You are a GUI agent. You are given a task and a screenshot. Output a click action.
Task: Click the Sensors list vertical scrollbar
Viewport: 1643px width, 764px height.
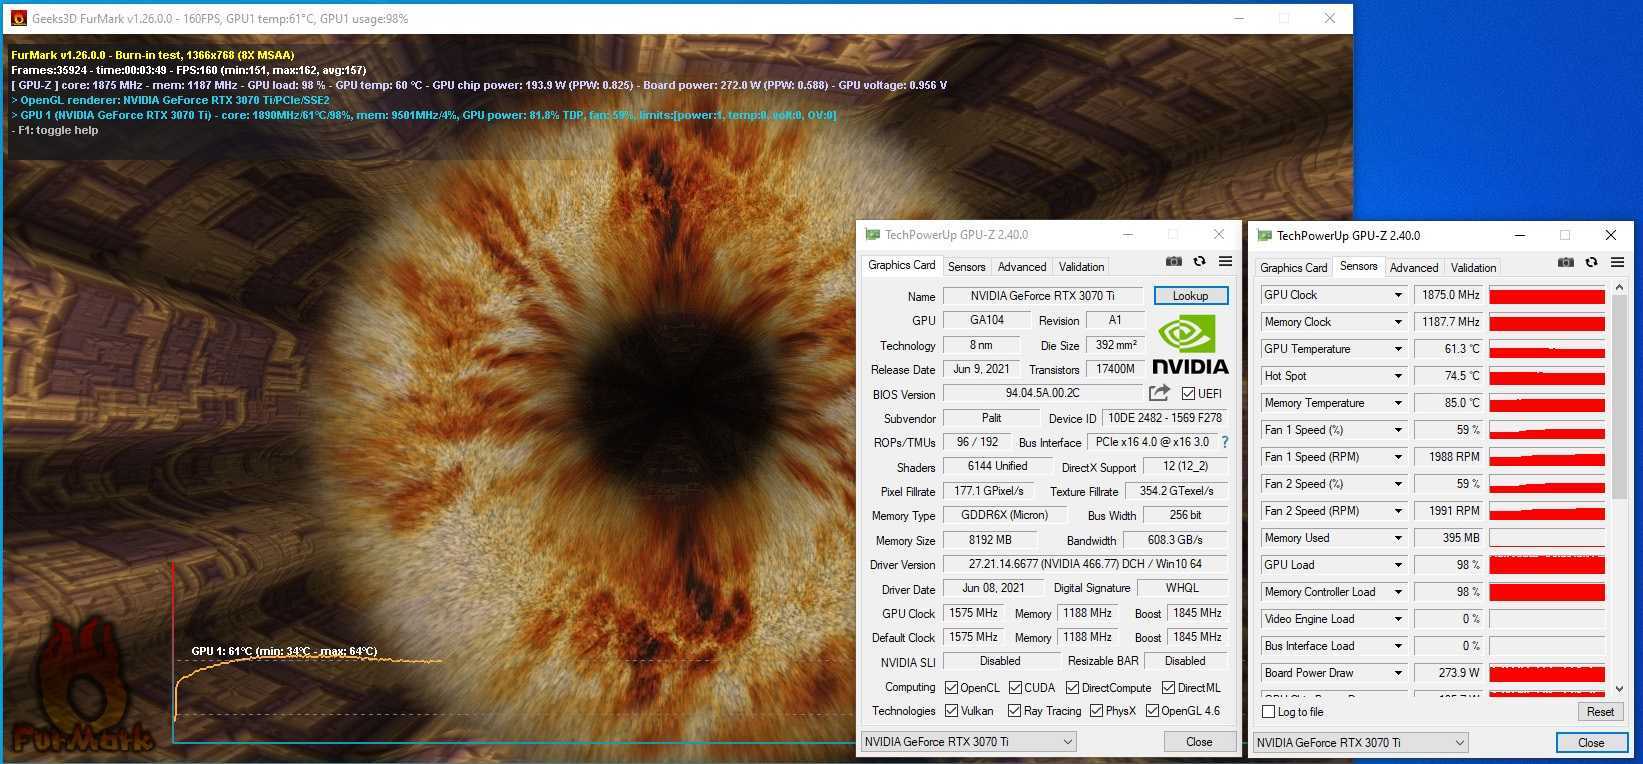point(1619,400)
